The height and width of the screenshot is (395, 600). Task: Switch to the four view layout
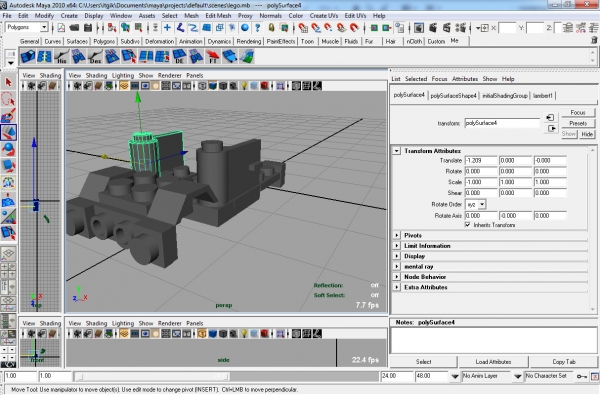pos(8,271)
